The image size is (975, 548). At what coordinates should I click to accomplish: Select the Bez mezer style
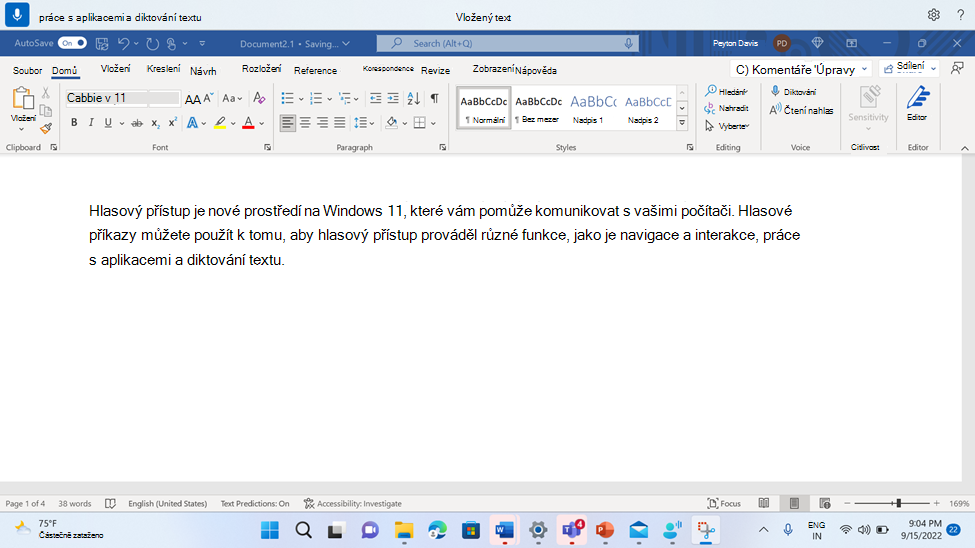(x=538, y=108)
